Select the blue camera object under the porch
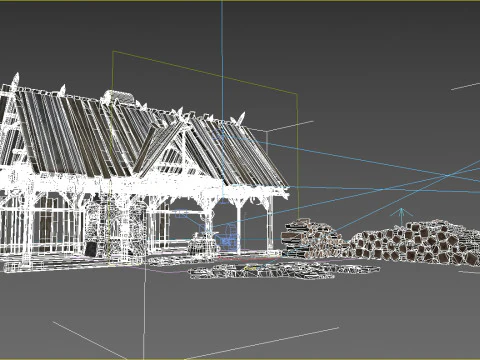 pos(228,238)
